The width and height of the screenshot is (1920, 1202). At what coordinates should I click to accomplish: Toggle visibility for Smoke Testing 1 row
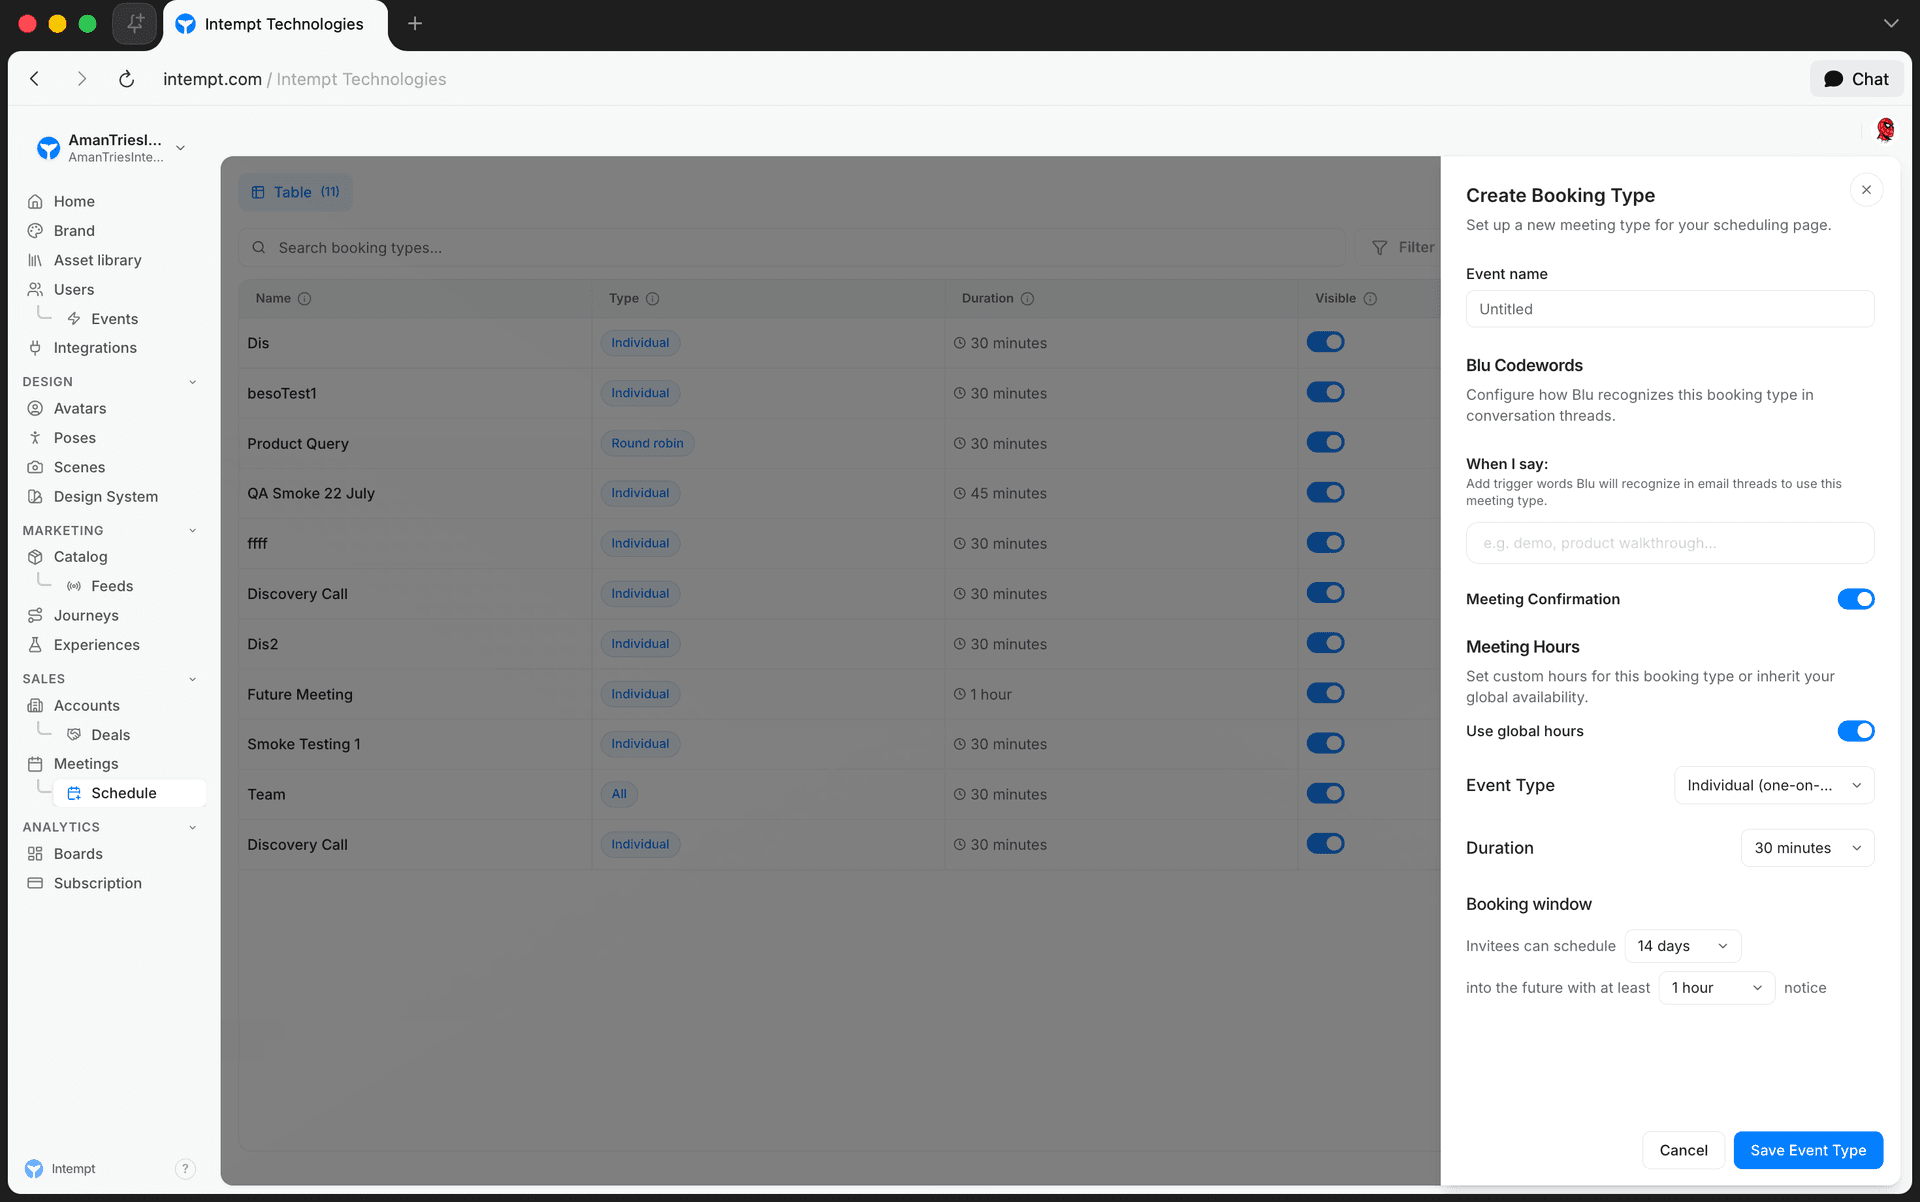point(1325,743)
